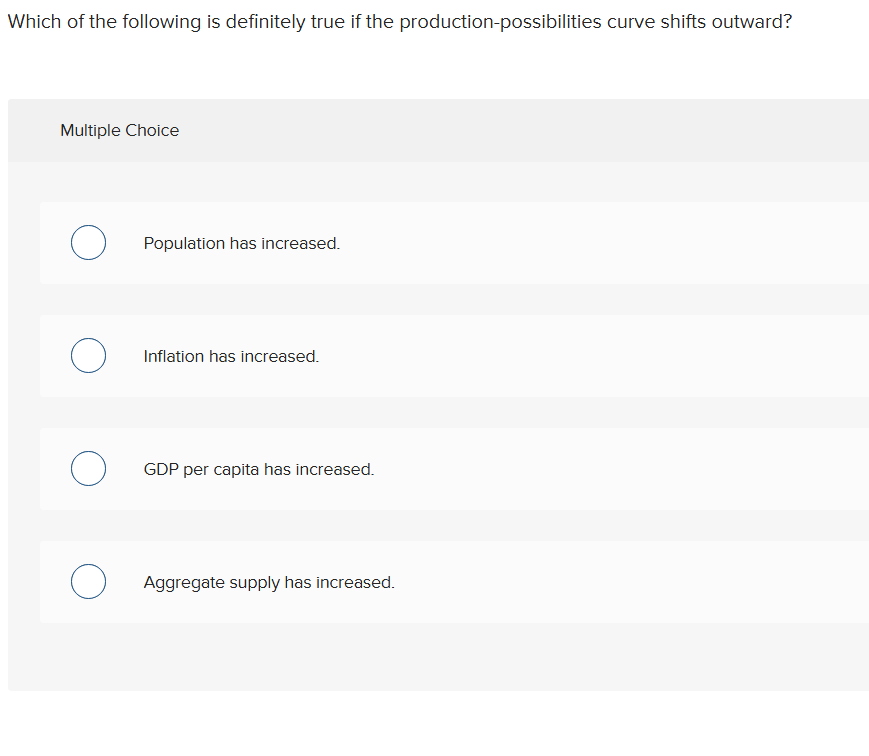Click the fourth answer option row
Viewport: 869px width, 756px height.
pos(454,582)
